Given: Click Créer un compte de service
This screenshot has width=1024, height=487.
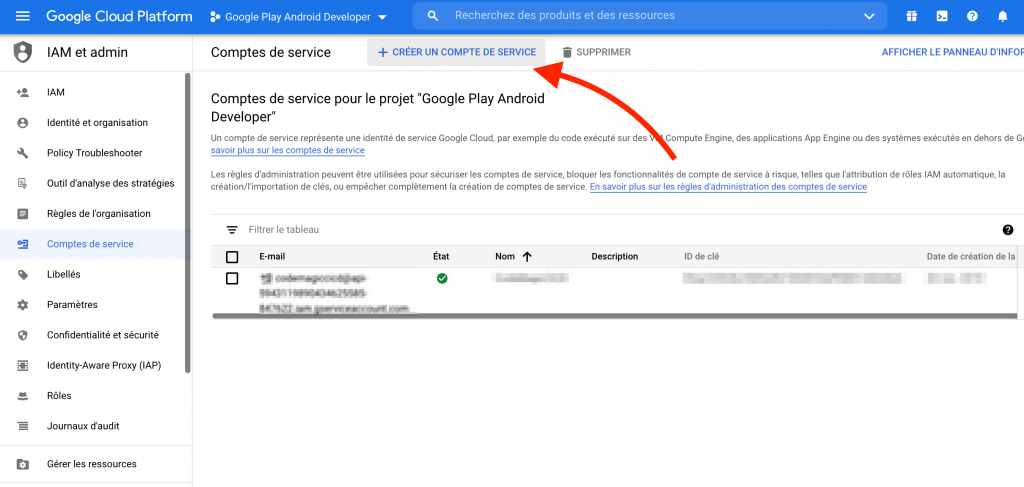Looking at the screenshot, I should (x=457, y=52).
